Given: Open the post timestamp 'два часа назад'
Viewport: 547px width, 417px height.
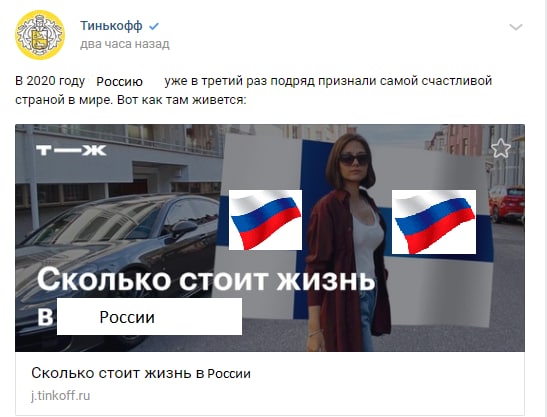Looking at the screenshot, I should (x=125, y=44).
